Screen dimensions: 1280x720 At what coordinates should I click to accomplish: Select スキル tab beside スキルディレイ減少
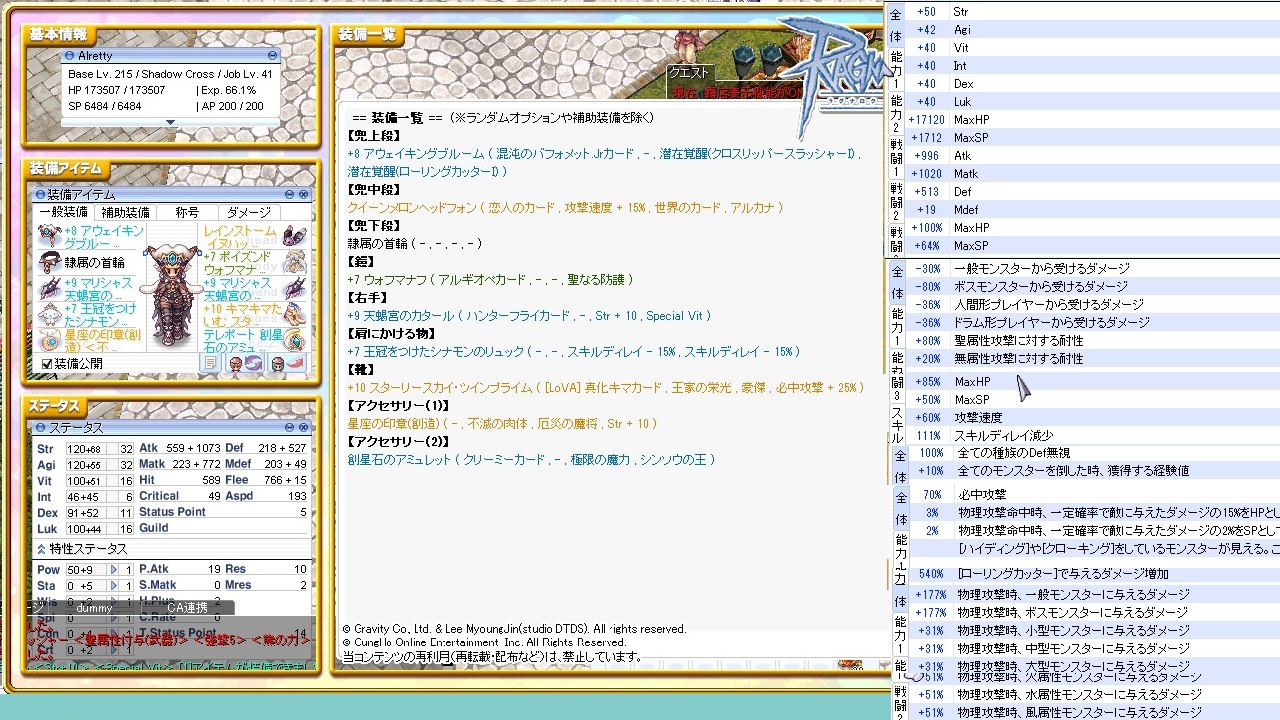(897, 425)
